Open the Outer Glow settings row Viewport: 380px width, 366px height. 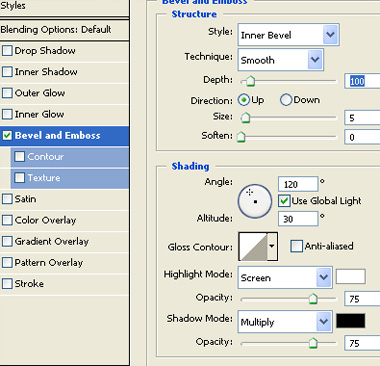click(64, 93)
